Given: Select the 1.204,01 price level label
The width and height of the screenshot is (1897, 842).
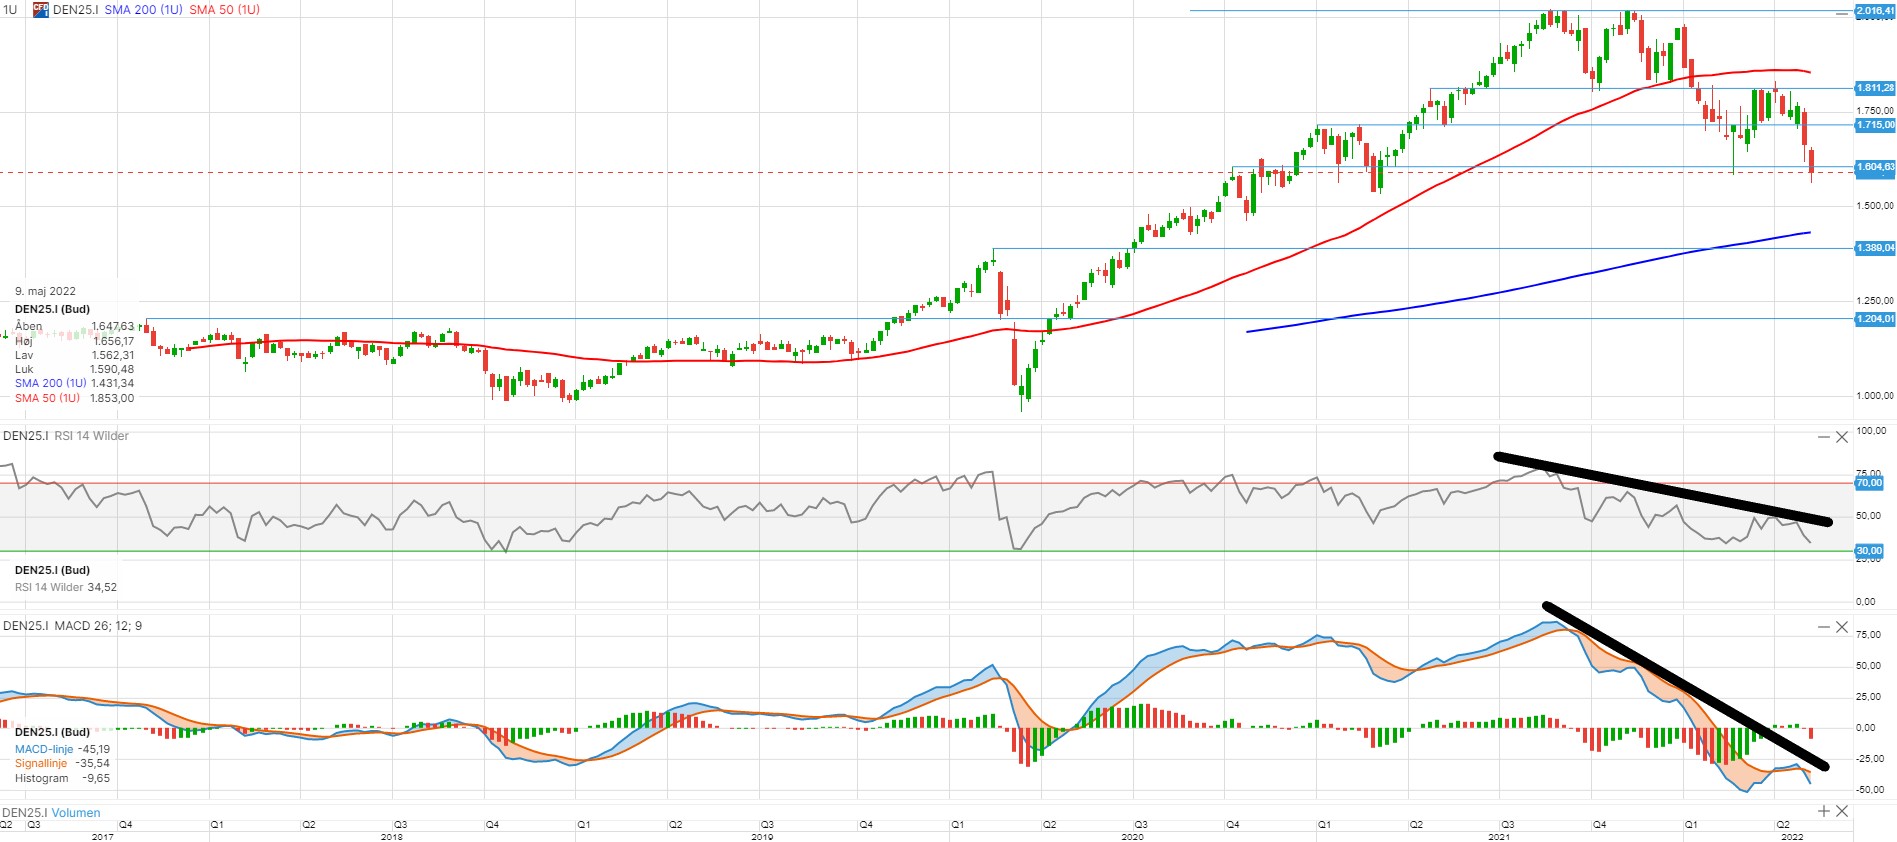Looking at the screenshot, I should [x=1875, y=319].
